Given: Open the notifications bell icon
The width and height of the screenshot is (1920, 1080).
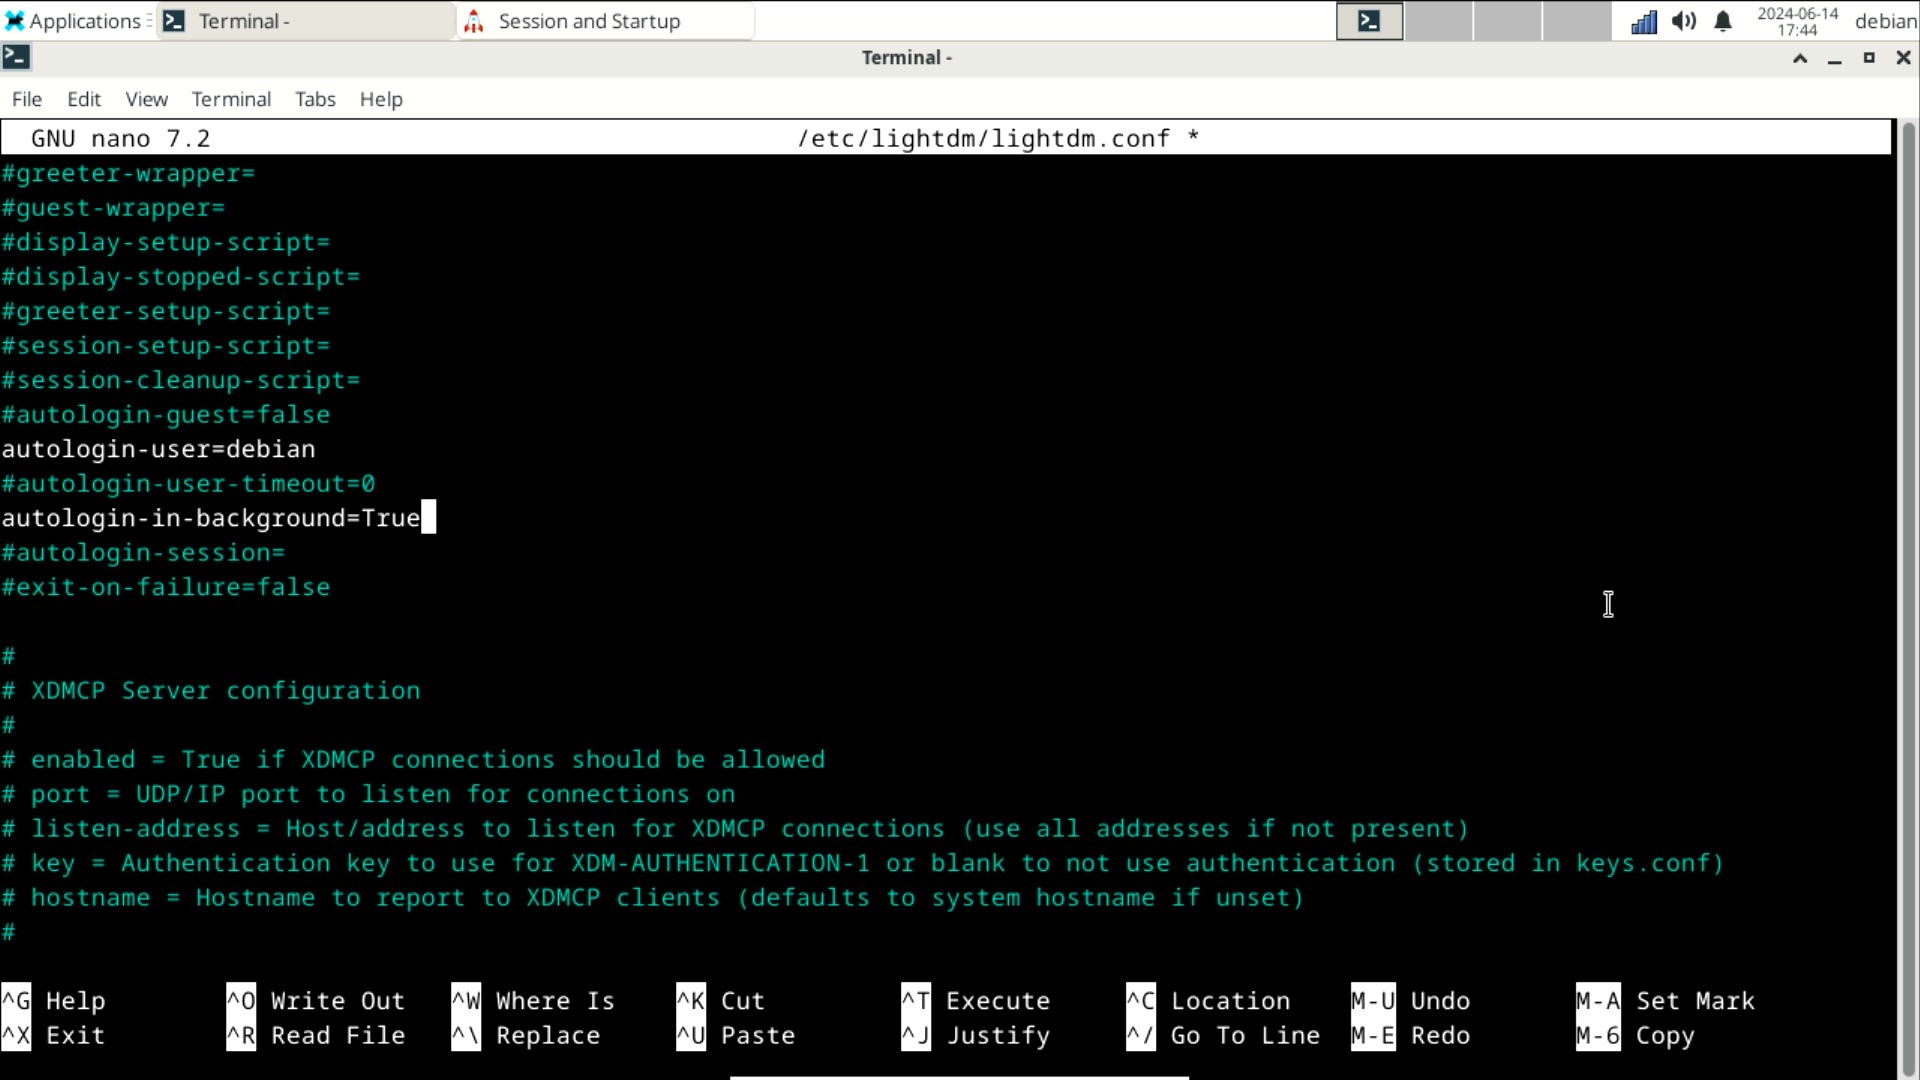Looking at the screenshot, I should [1723, 21].
